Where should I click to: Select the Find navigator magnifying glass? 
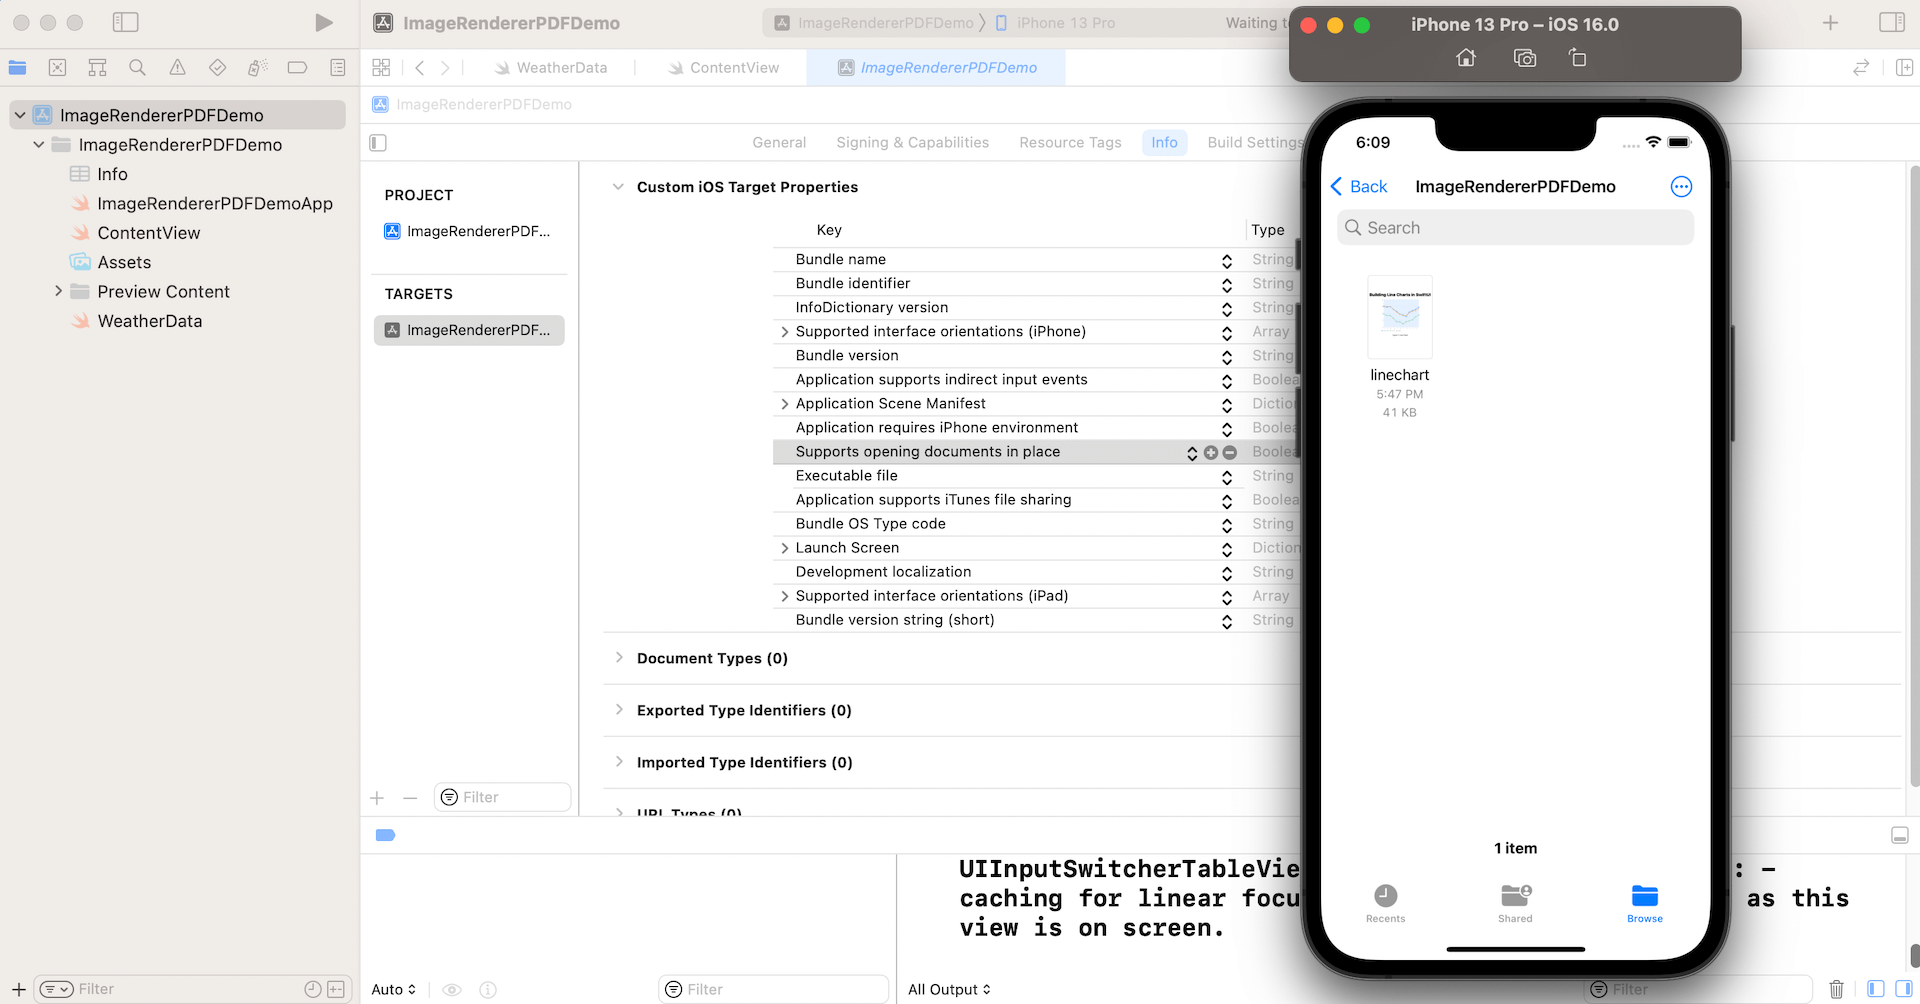tap(137, 68)
